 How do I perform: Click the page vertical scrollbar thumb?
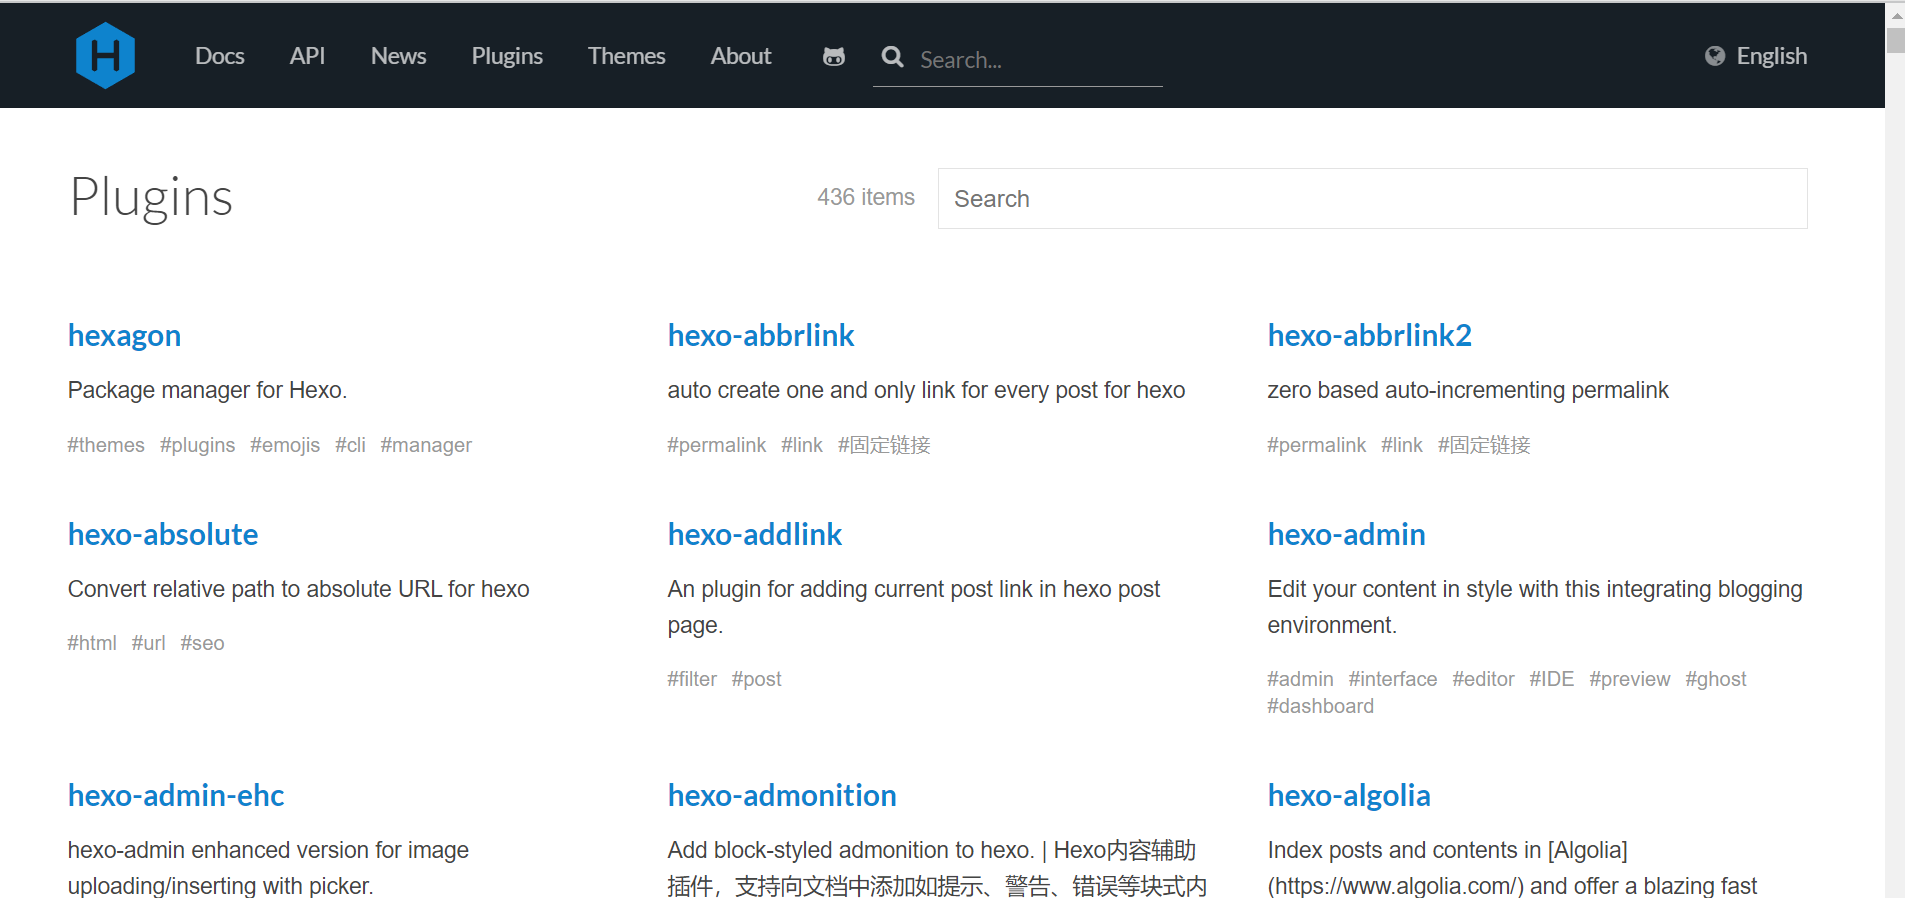[1895, 40]
